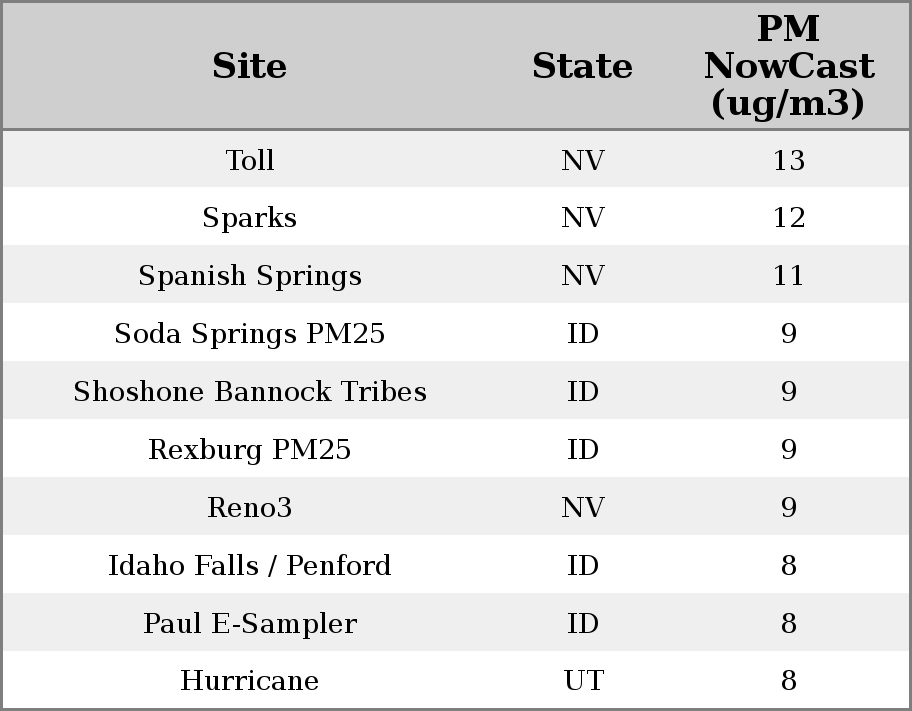Select the Soda Springs PM25 cell
The height and width of the screenshot is (711, 912).
(x=249, y=334)
